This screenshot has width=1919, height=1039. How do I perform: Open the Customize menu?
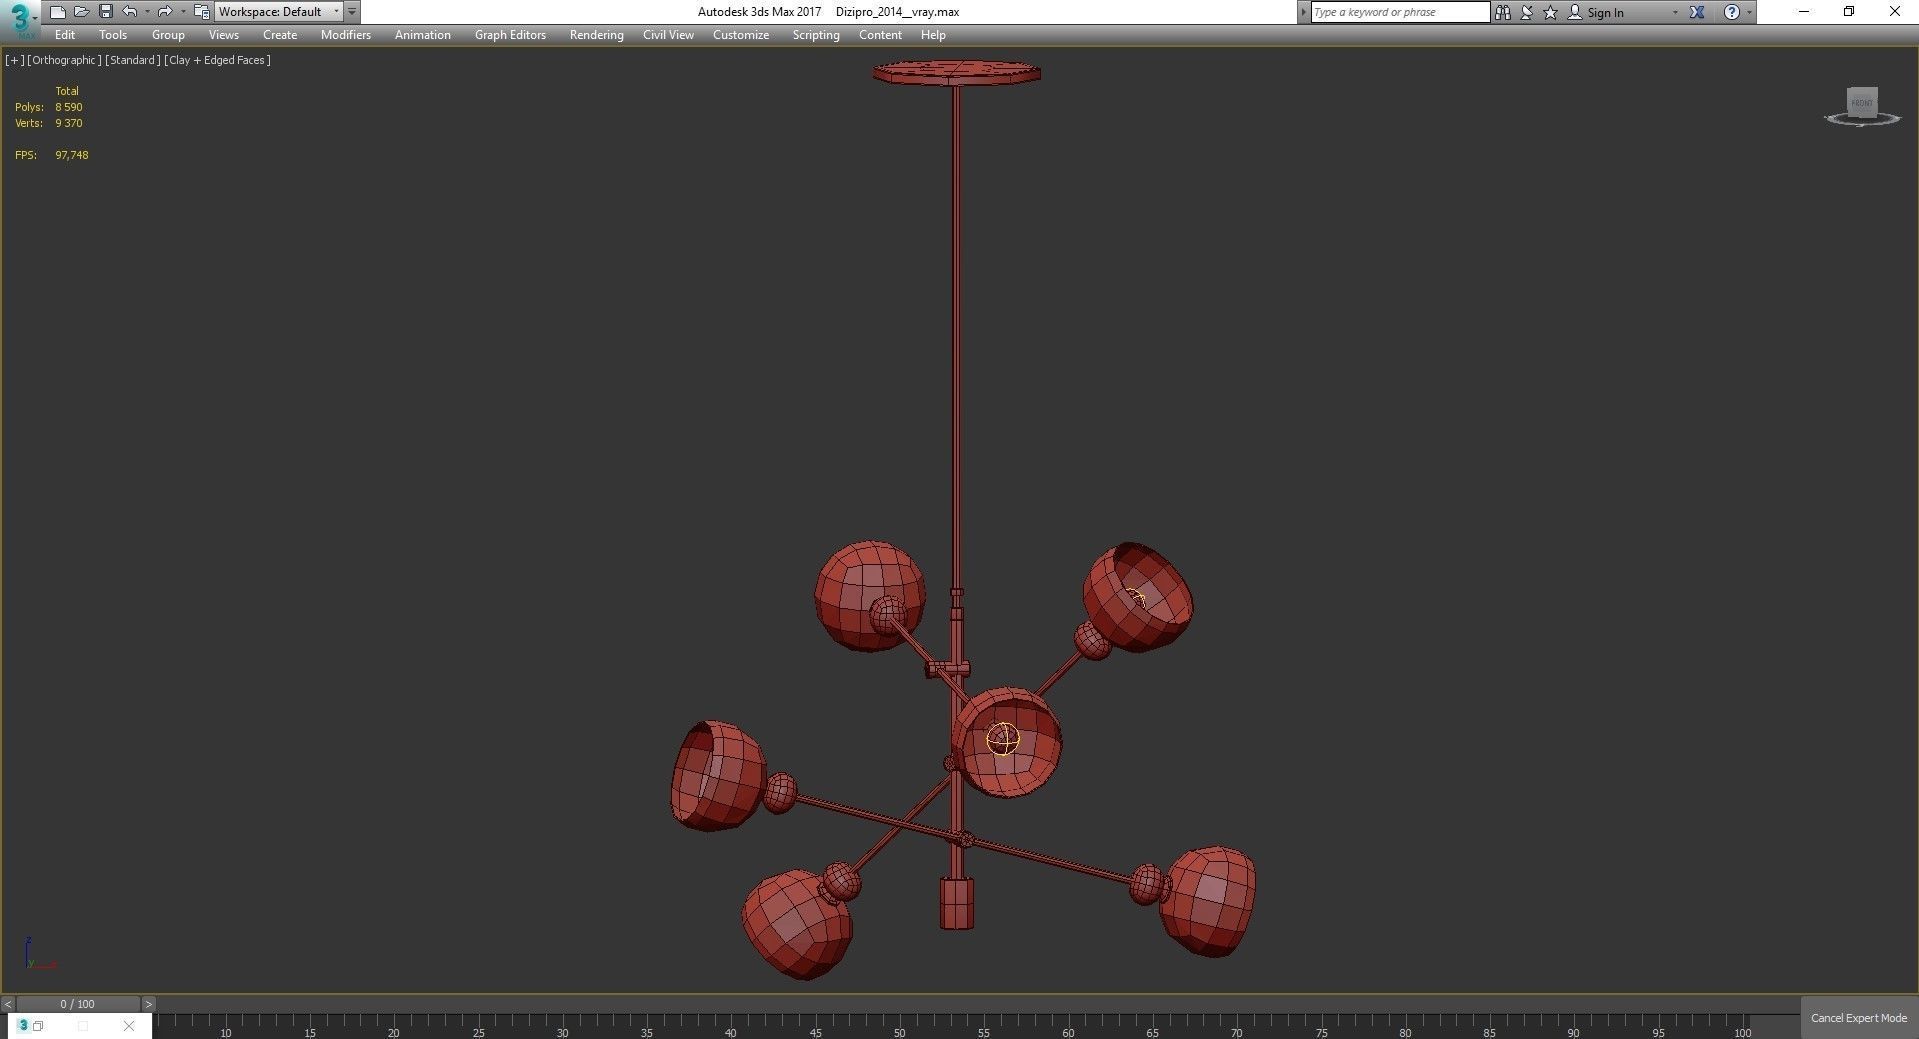(741, 35)
